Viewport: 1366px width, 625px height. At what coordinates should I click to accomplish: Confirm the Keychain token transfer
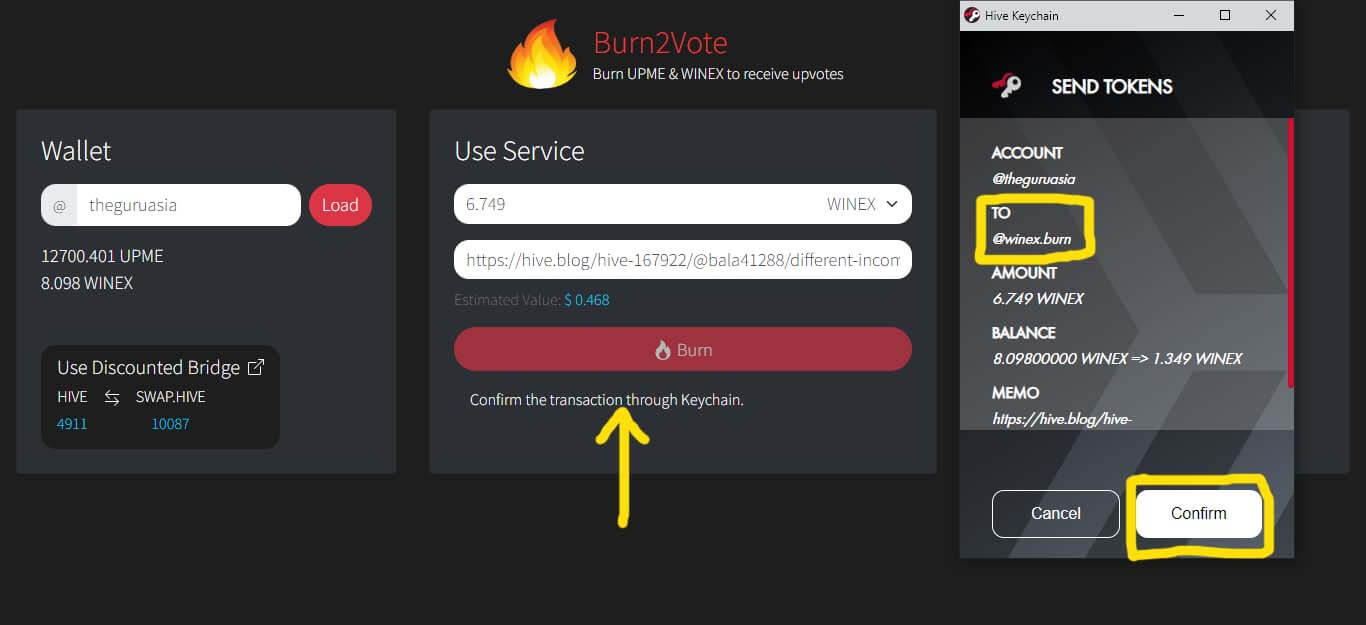click(1198, 513)
